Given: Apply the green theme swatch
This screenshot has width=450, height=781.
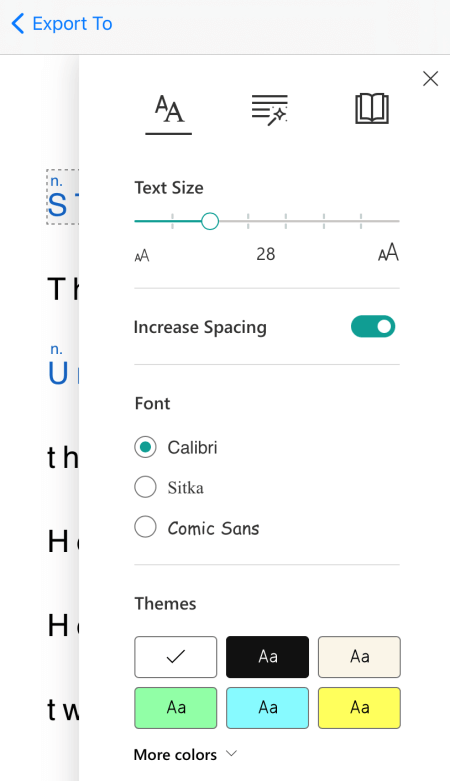Looking at the screenshot, I should pos(175,708).
